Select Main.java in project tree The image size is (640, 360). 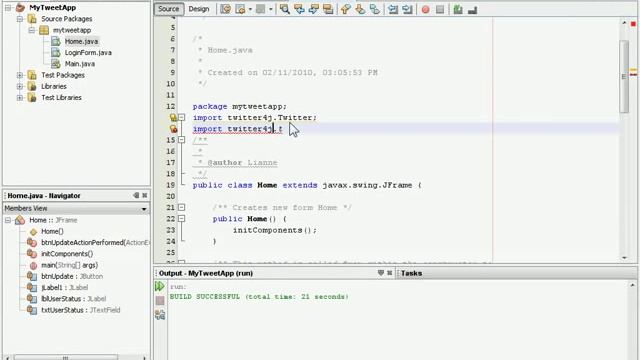[x=80, y=64]
